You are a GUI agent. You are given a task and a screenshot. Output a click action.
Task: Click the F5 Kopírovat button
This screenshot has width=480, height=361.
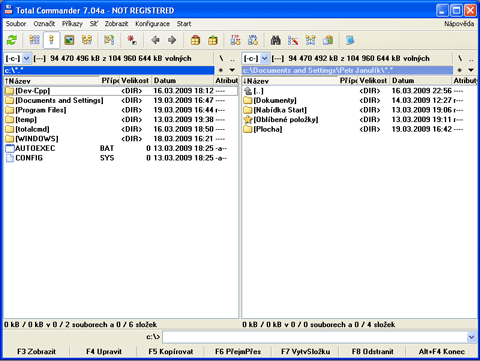171,352
